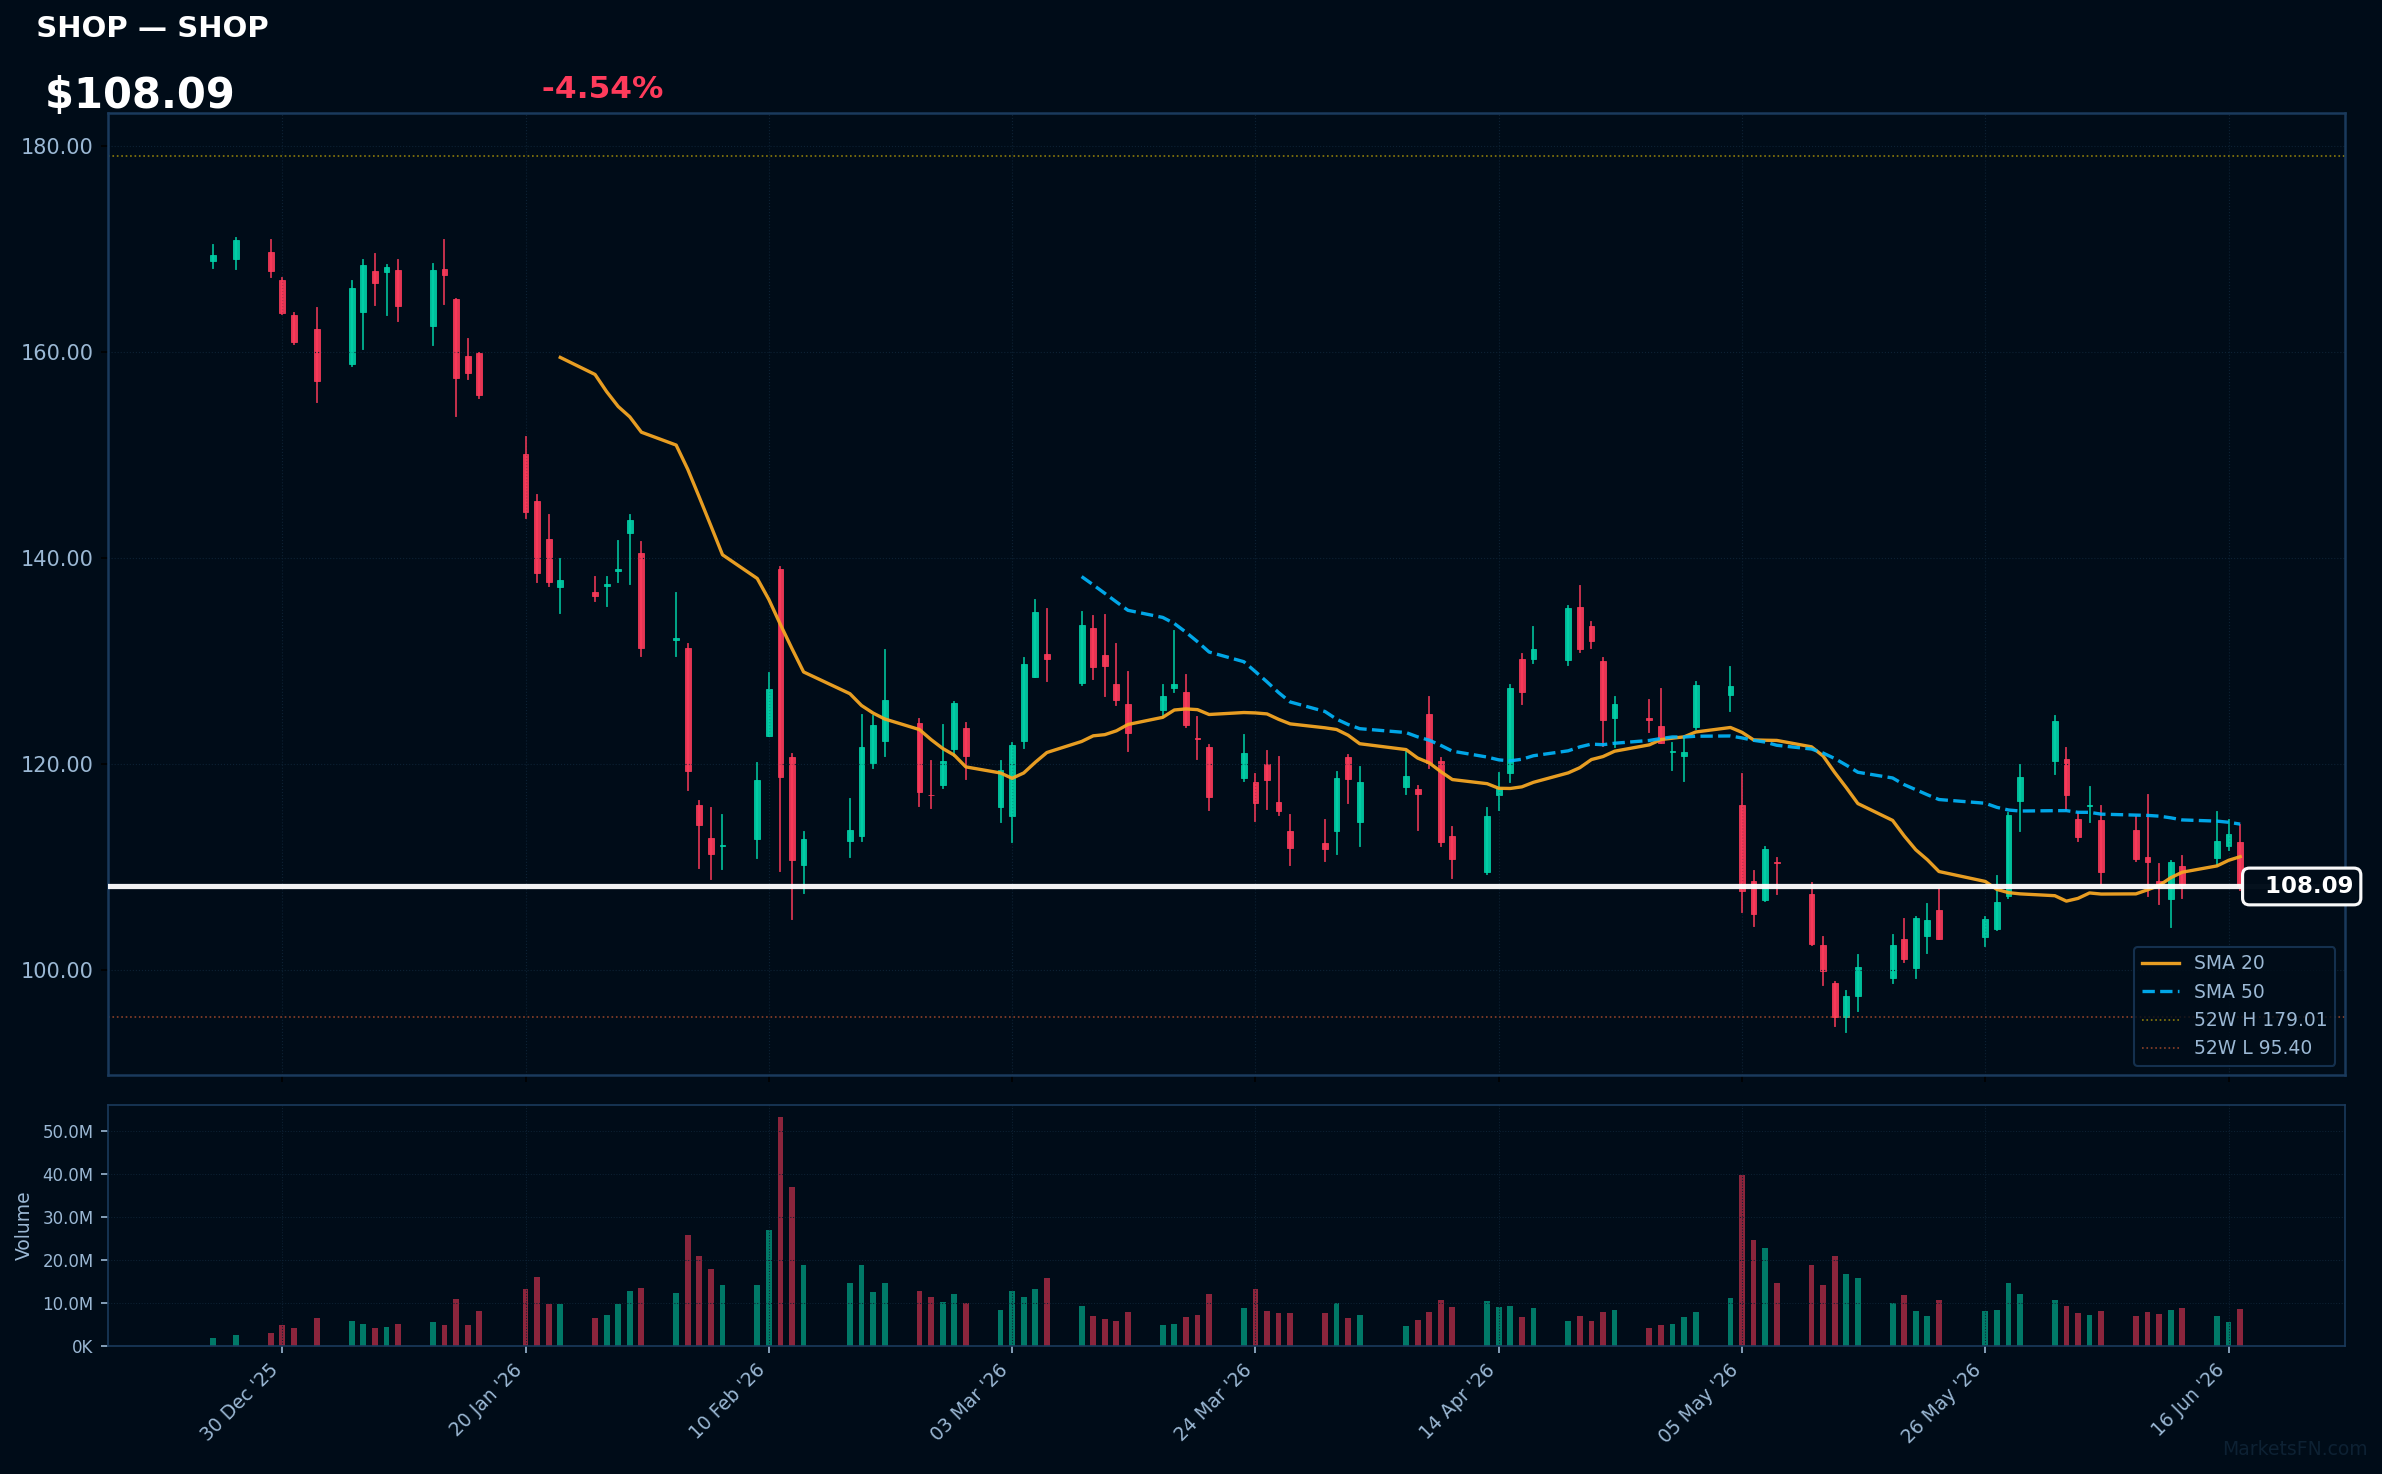The height and width of the screenshot is (1474, 2382).
Task: Click the boxed 108.09 last-price tag
Action: (2301, 886)
